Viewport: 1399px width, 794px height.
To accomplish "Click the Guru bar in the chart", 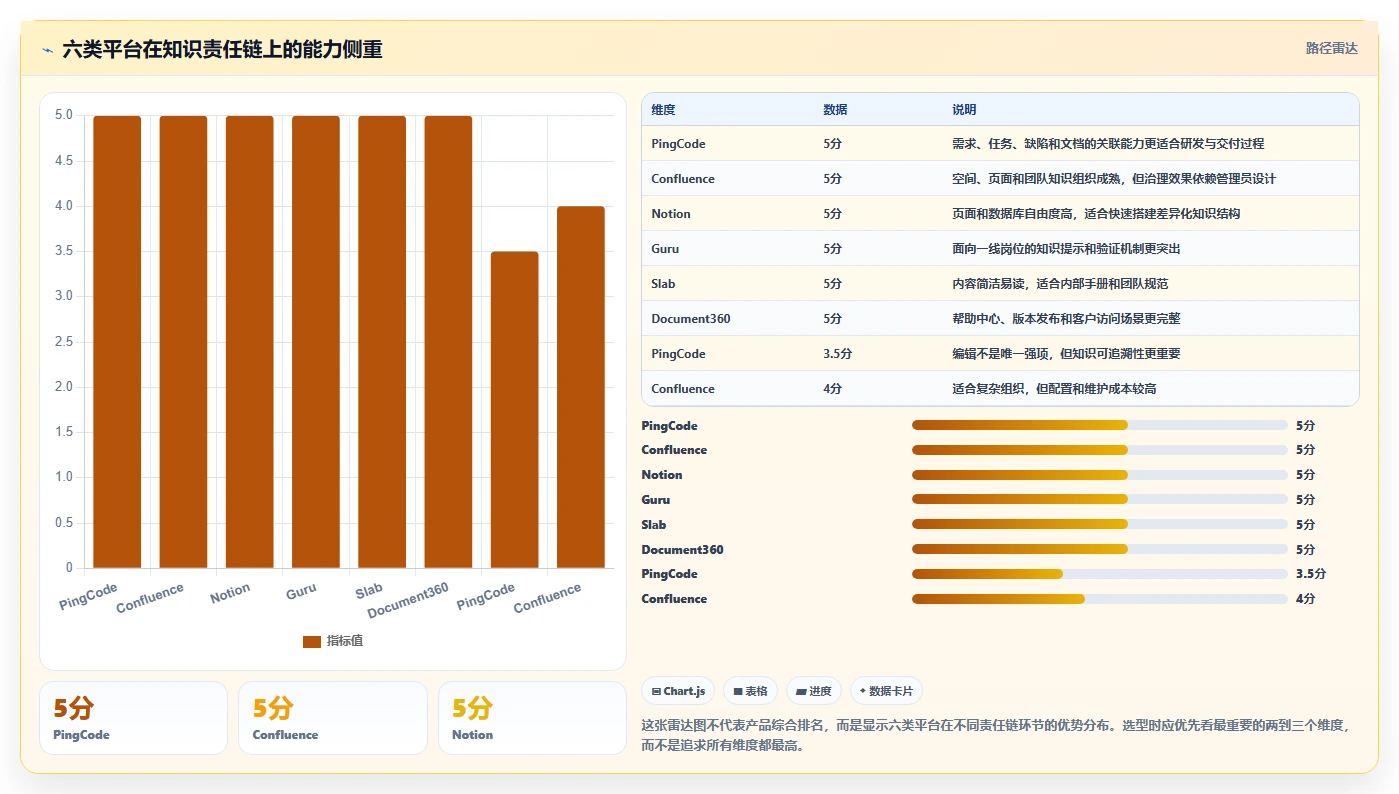I will tap(315, 342).
